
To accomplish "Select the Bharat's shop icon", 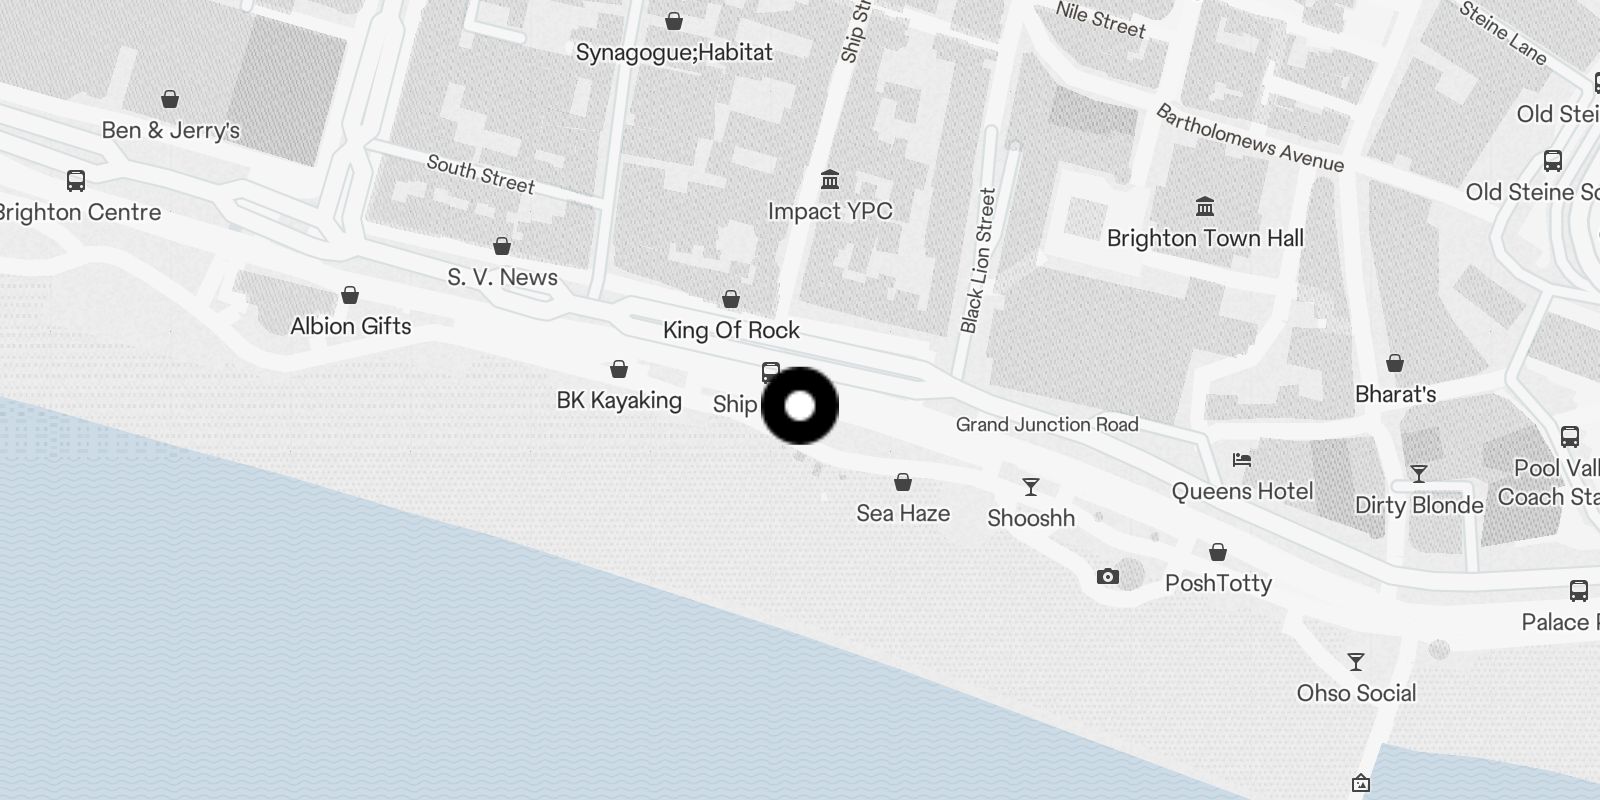I will click(1395, 363).
